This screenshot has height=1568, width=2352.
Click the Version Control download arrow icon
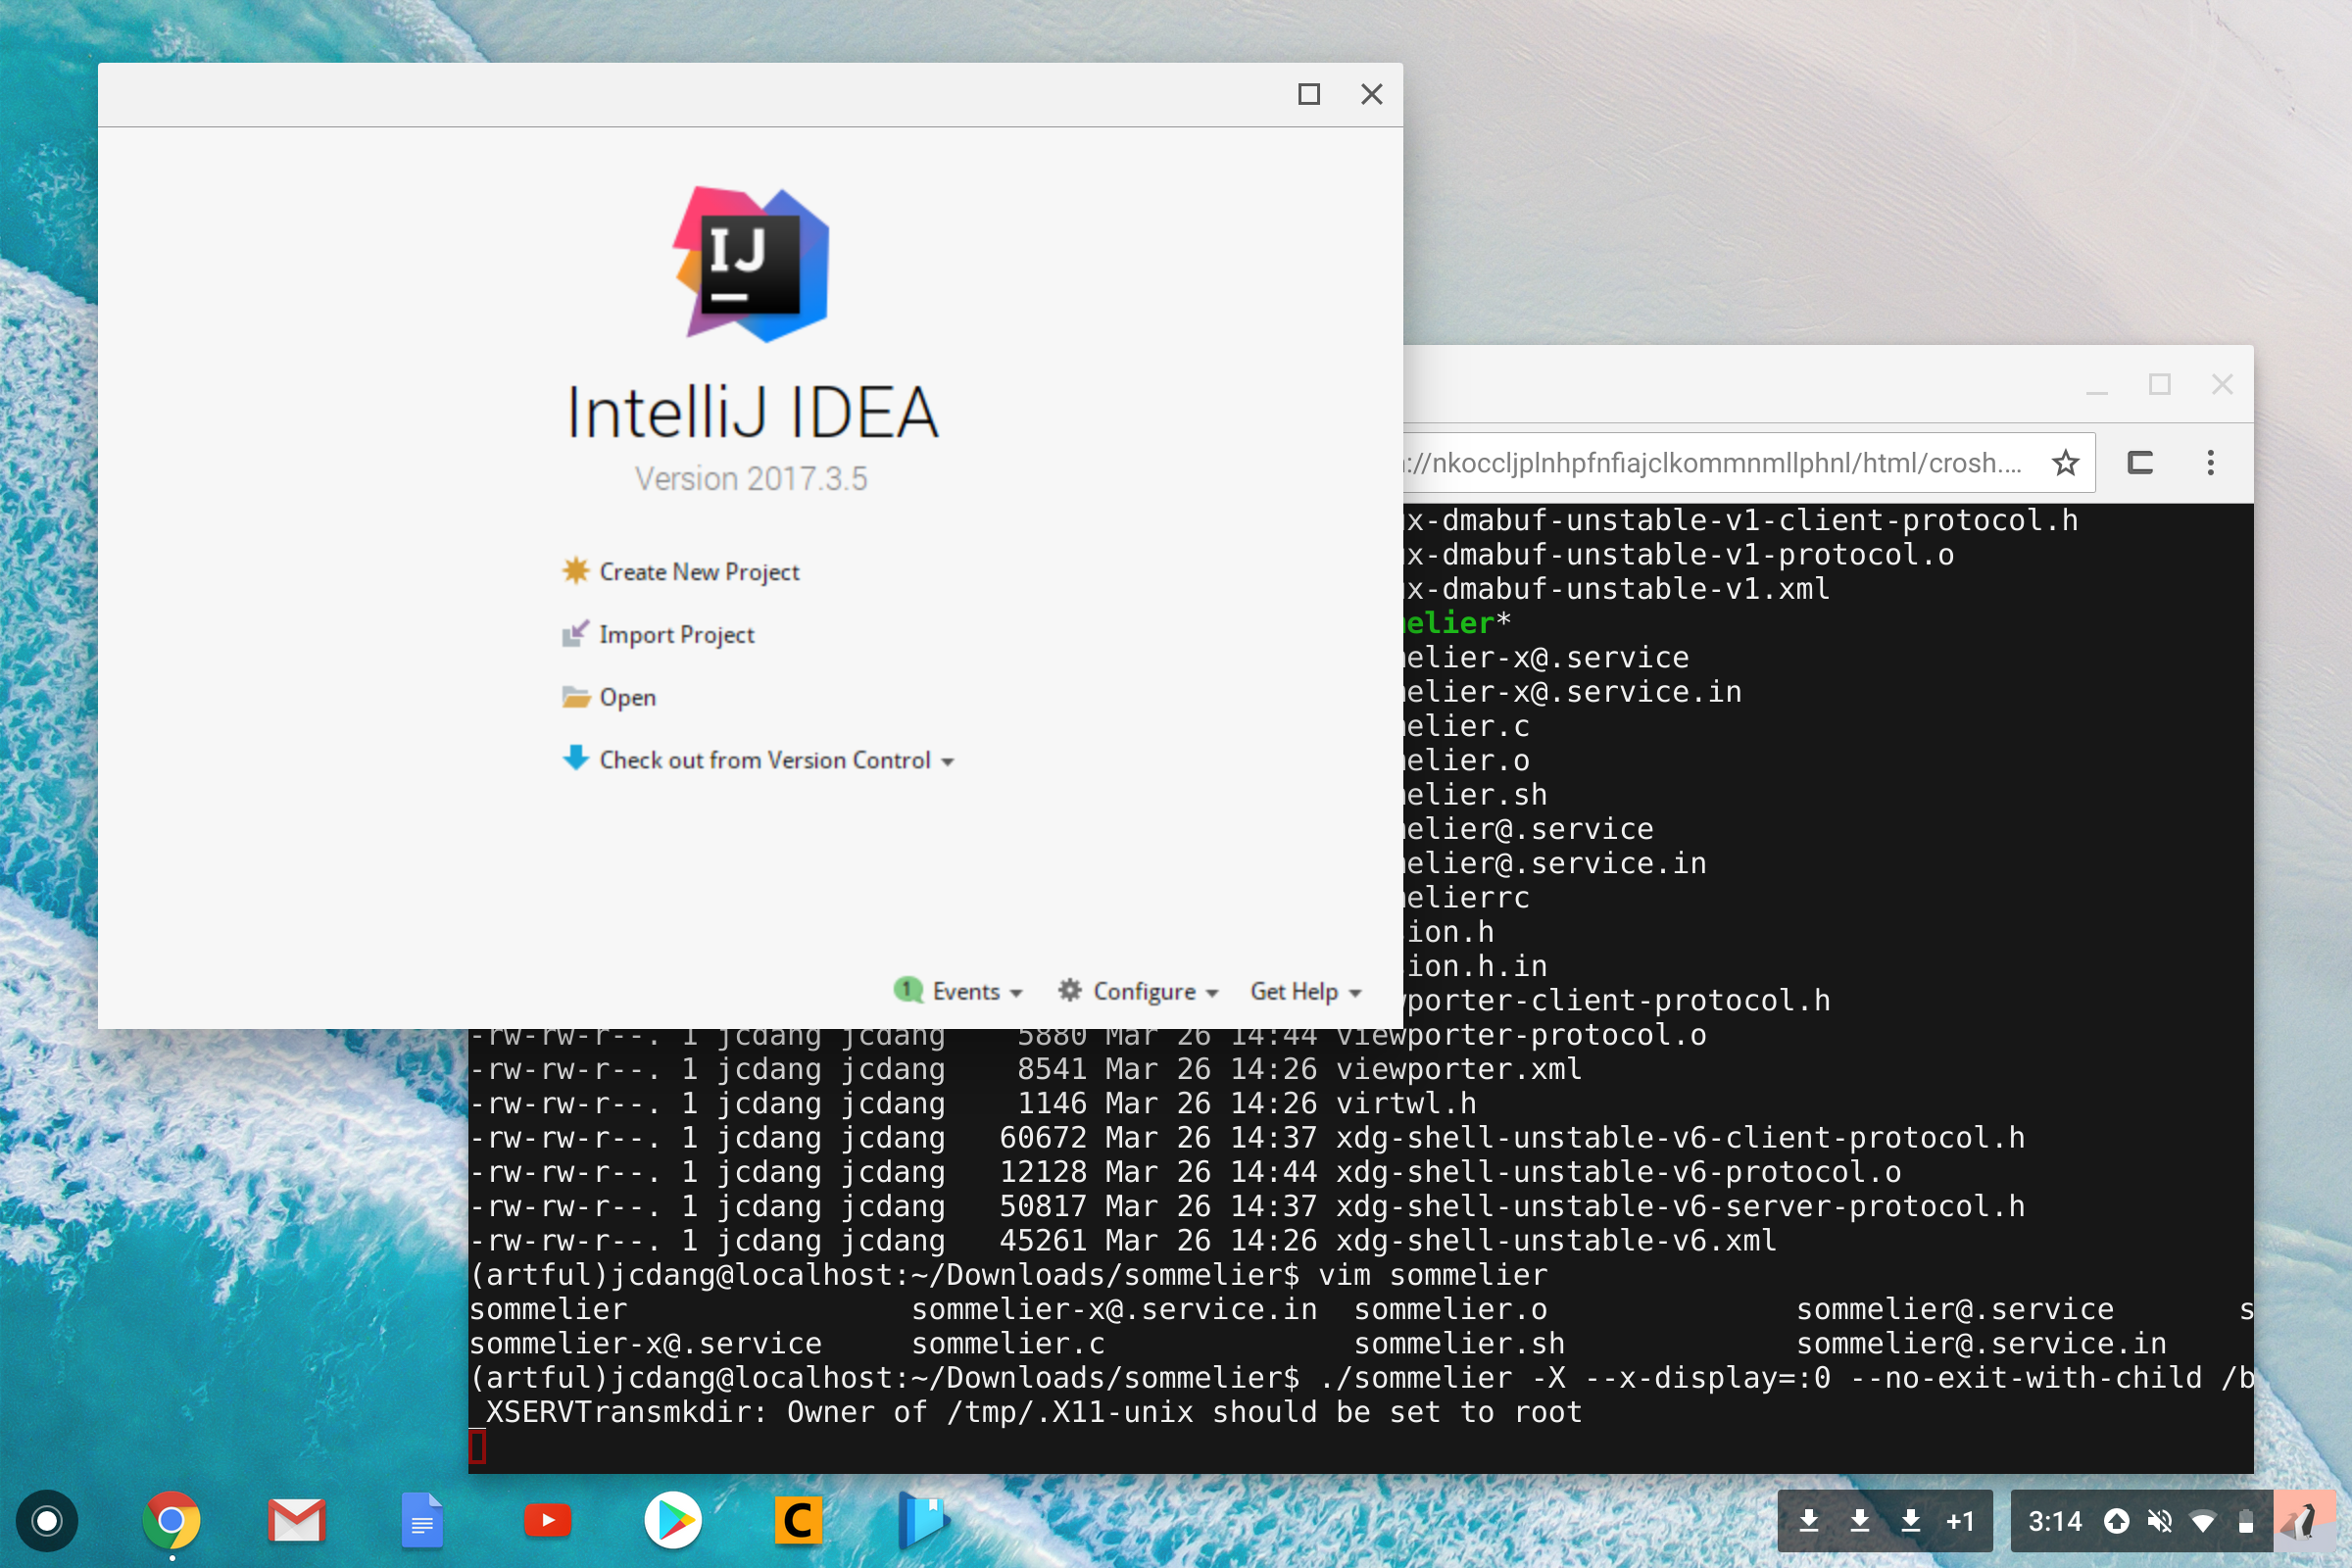tap(575, 758)
